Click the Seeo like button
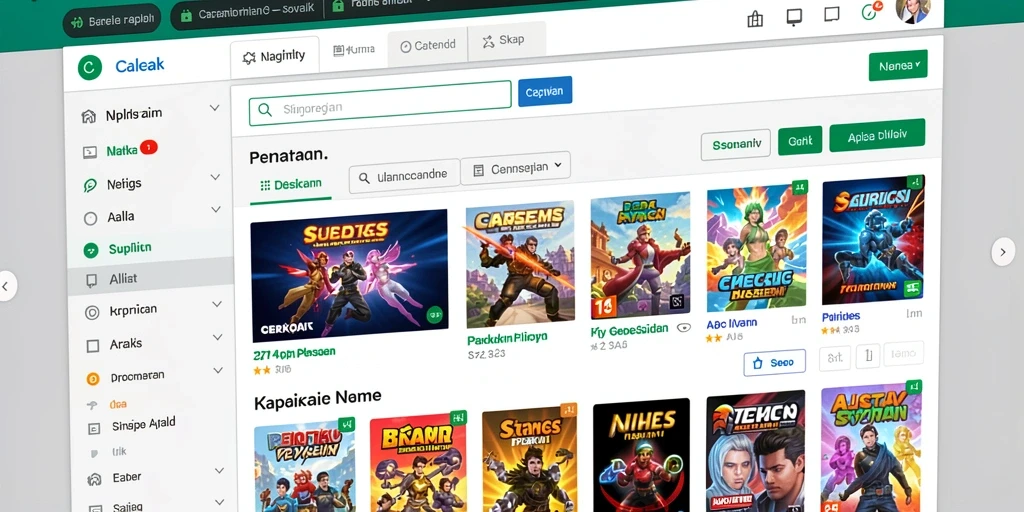 pos(775,362)
